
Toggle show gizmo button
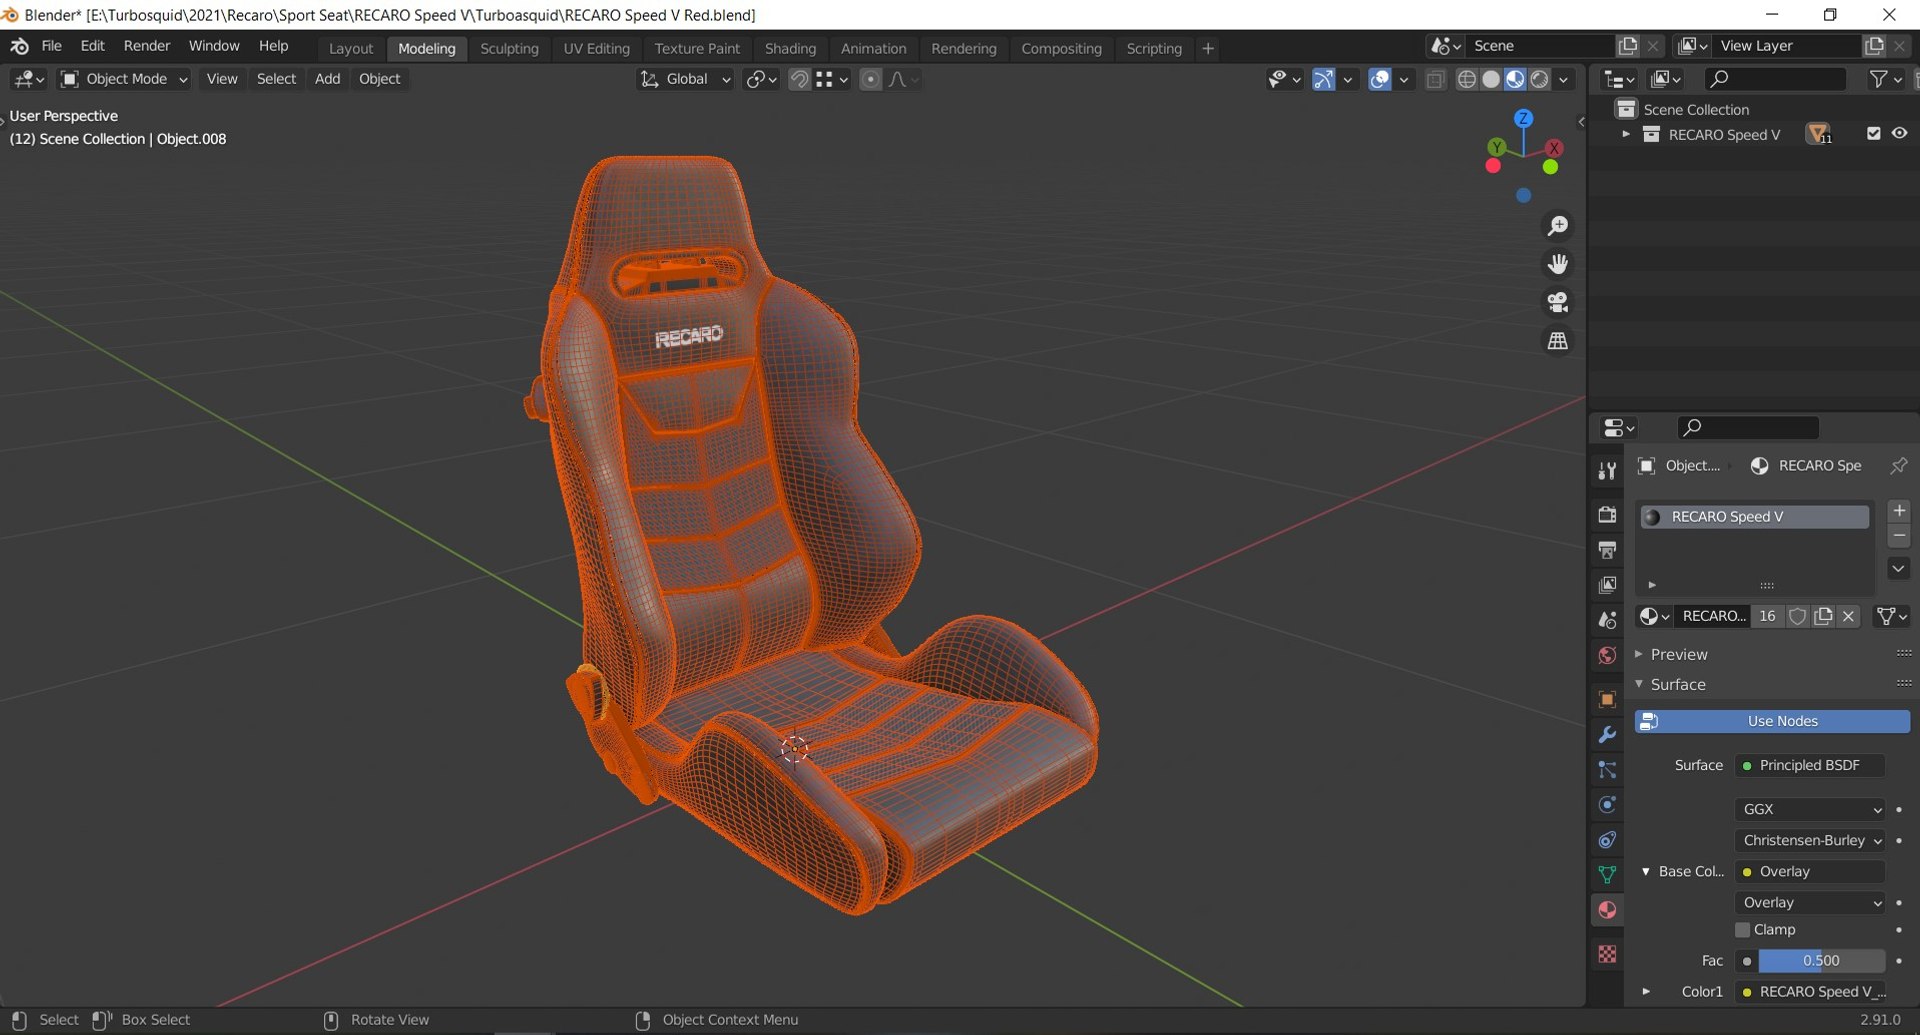[x=1323, y=79]
